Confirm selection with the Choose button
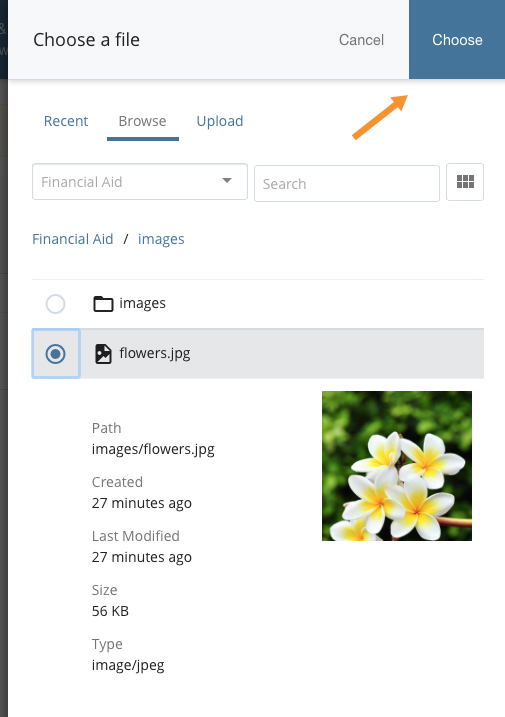505x717 pixels. point(457,40)
